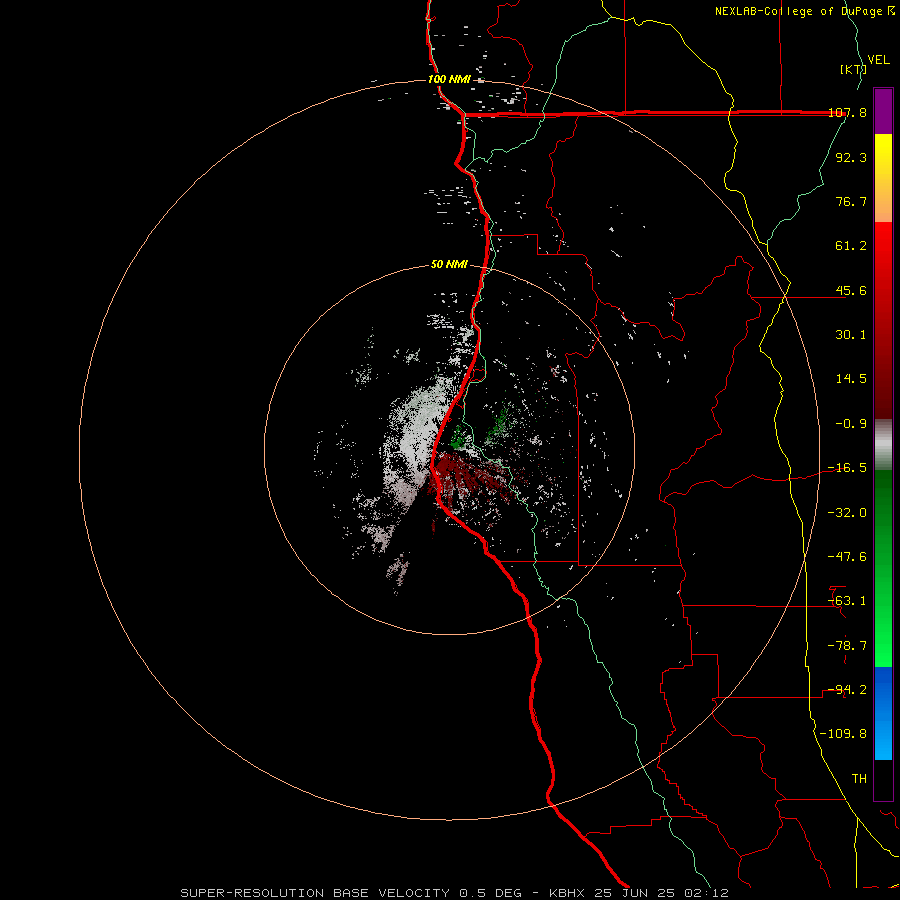This screenshot has width=900, height=900.
Task: Select the -63.1 scale value
Action: (847, 601)
